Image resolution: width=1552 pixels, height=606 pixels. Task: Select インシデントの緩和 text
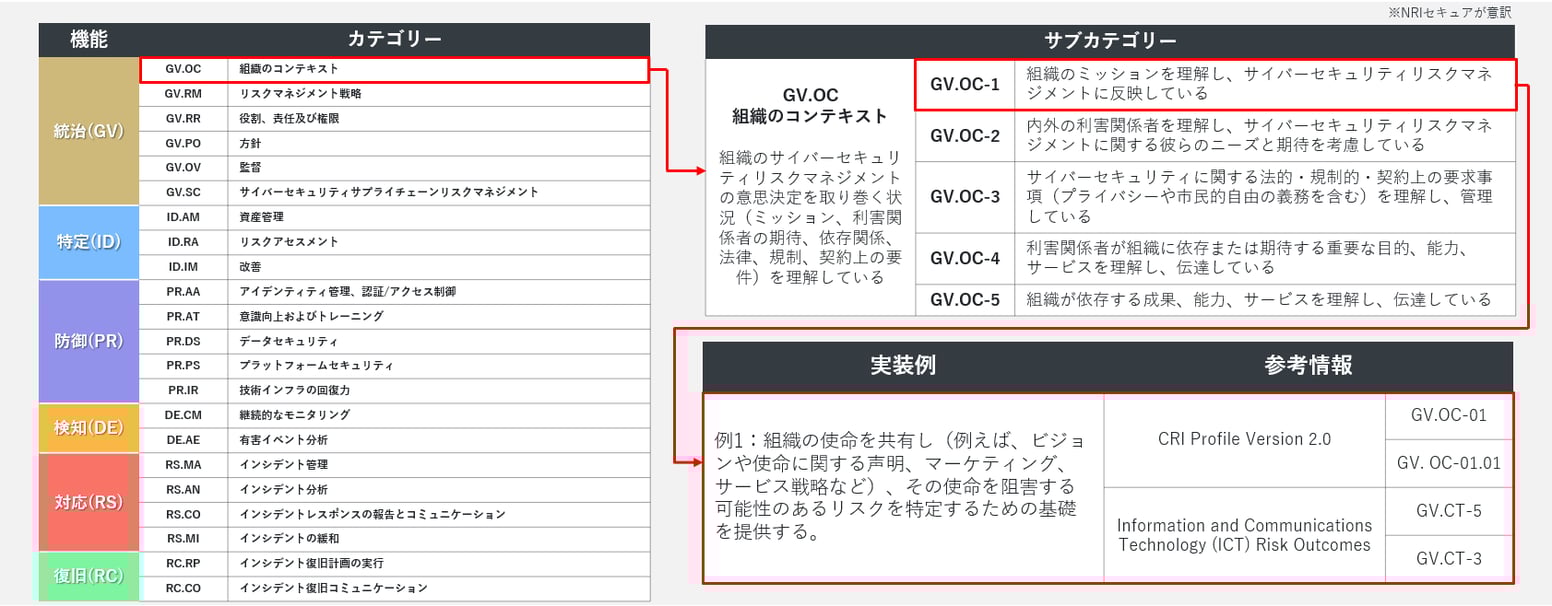(289, 538)
